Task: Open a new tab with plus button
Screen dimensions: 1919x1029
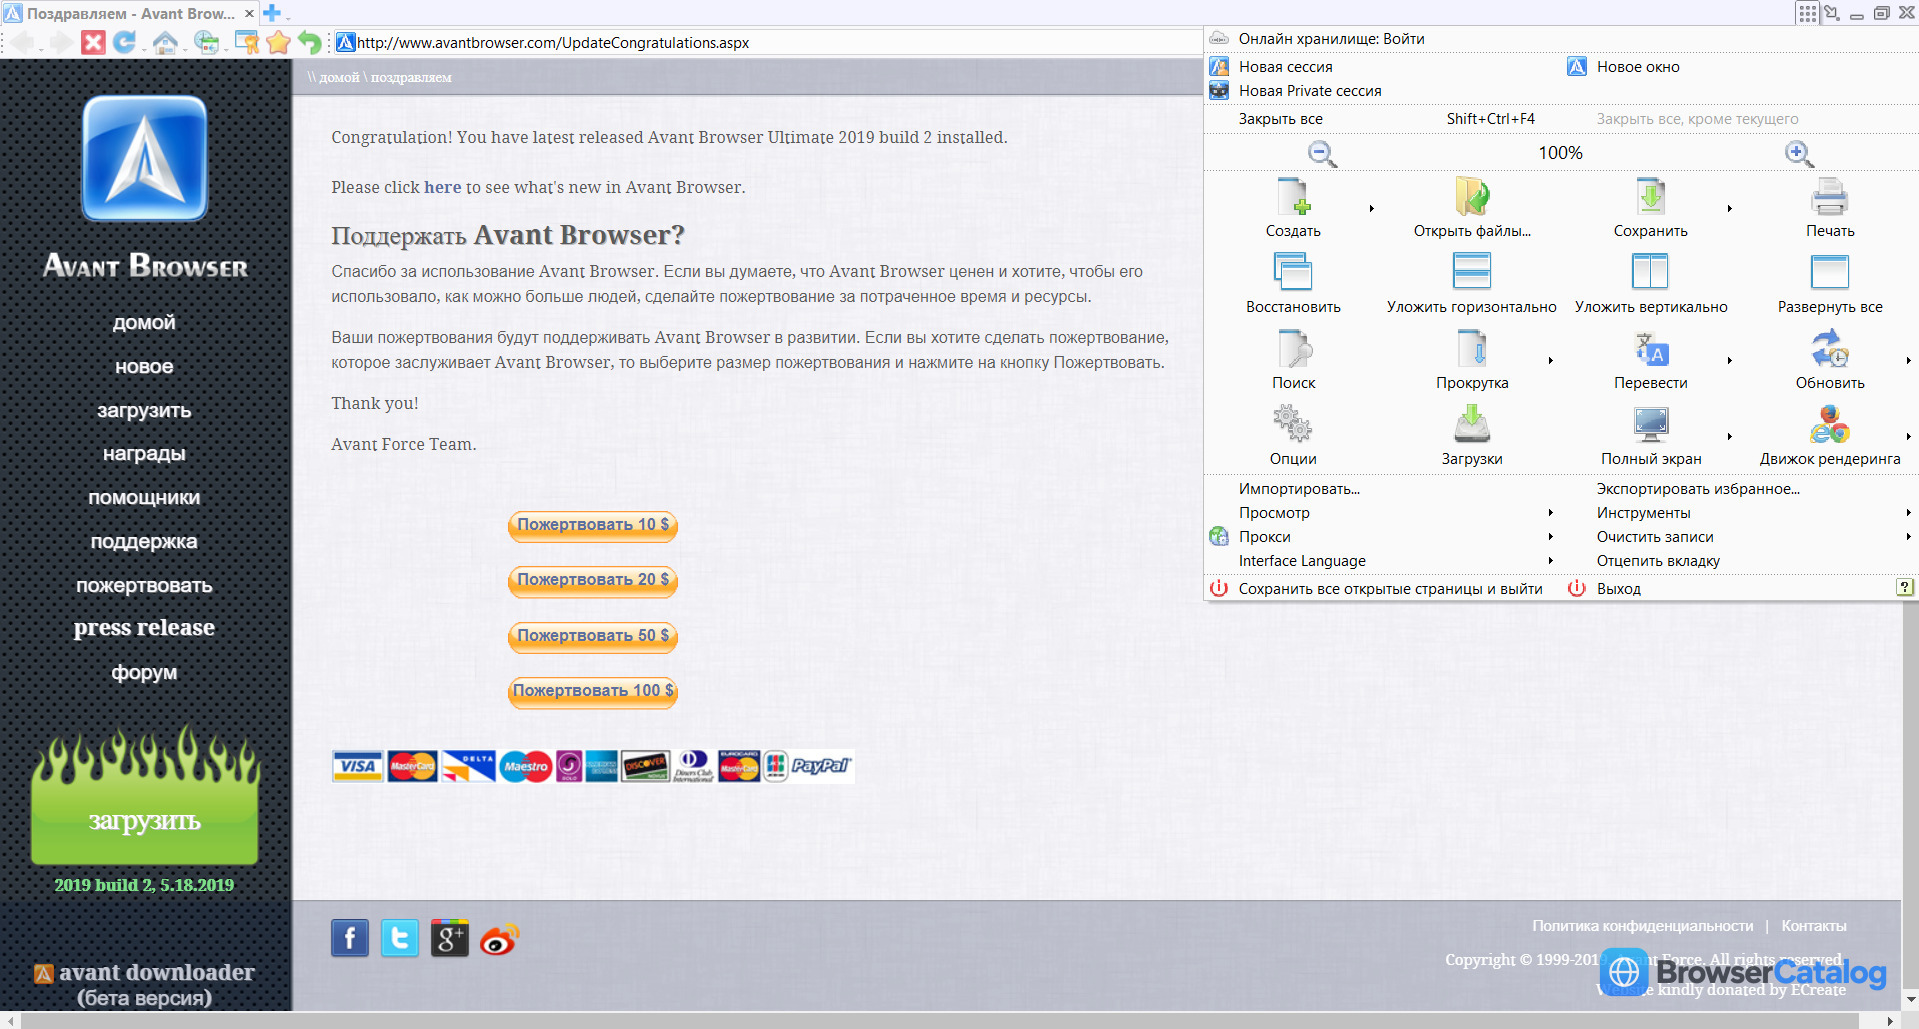Action: tap(271, 13)
